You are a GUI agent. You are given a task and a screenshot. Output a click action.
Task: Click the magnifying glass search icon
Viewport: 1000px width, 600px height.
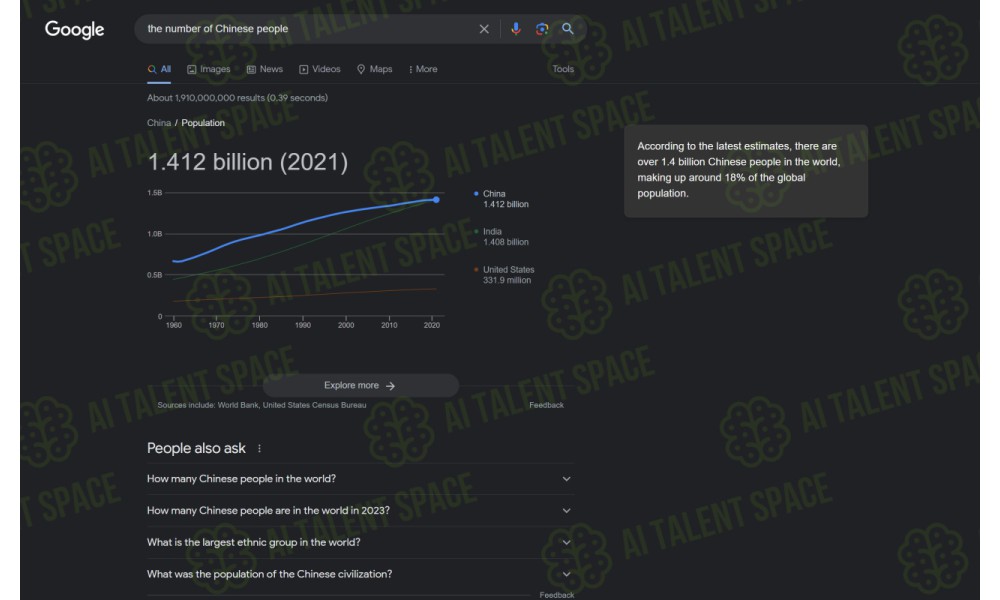[568, 29]
